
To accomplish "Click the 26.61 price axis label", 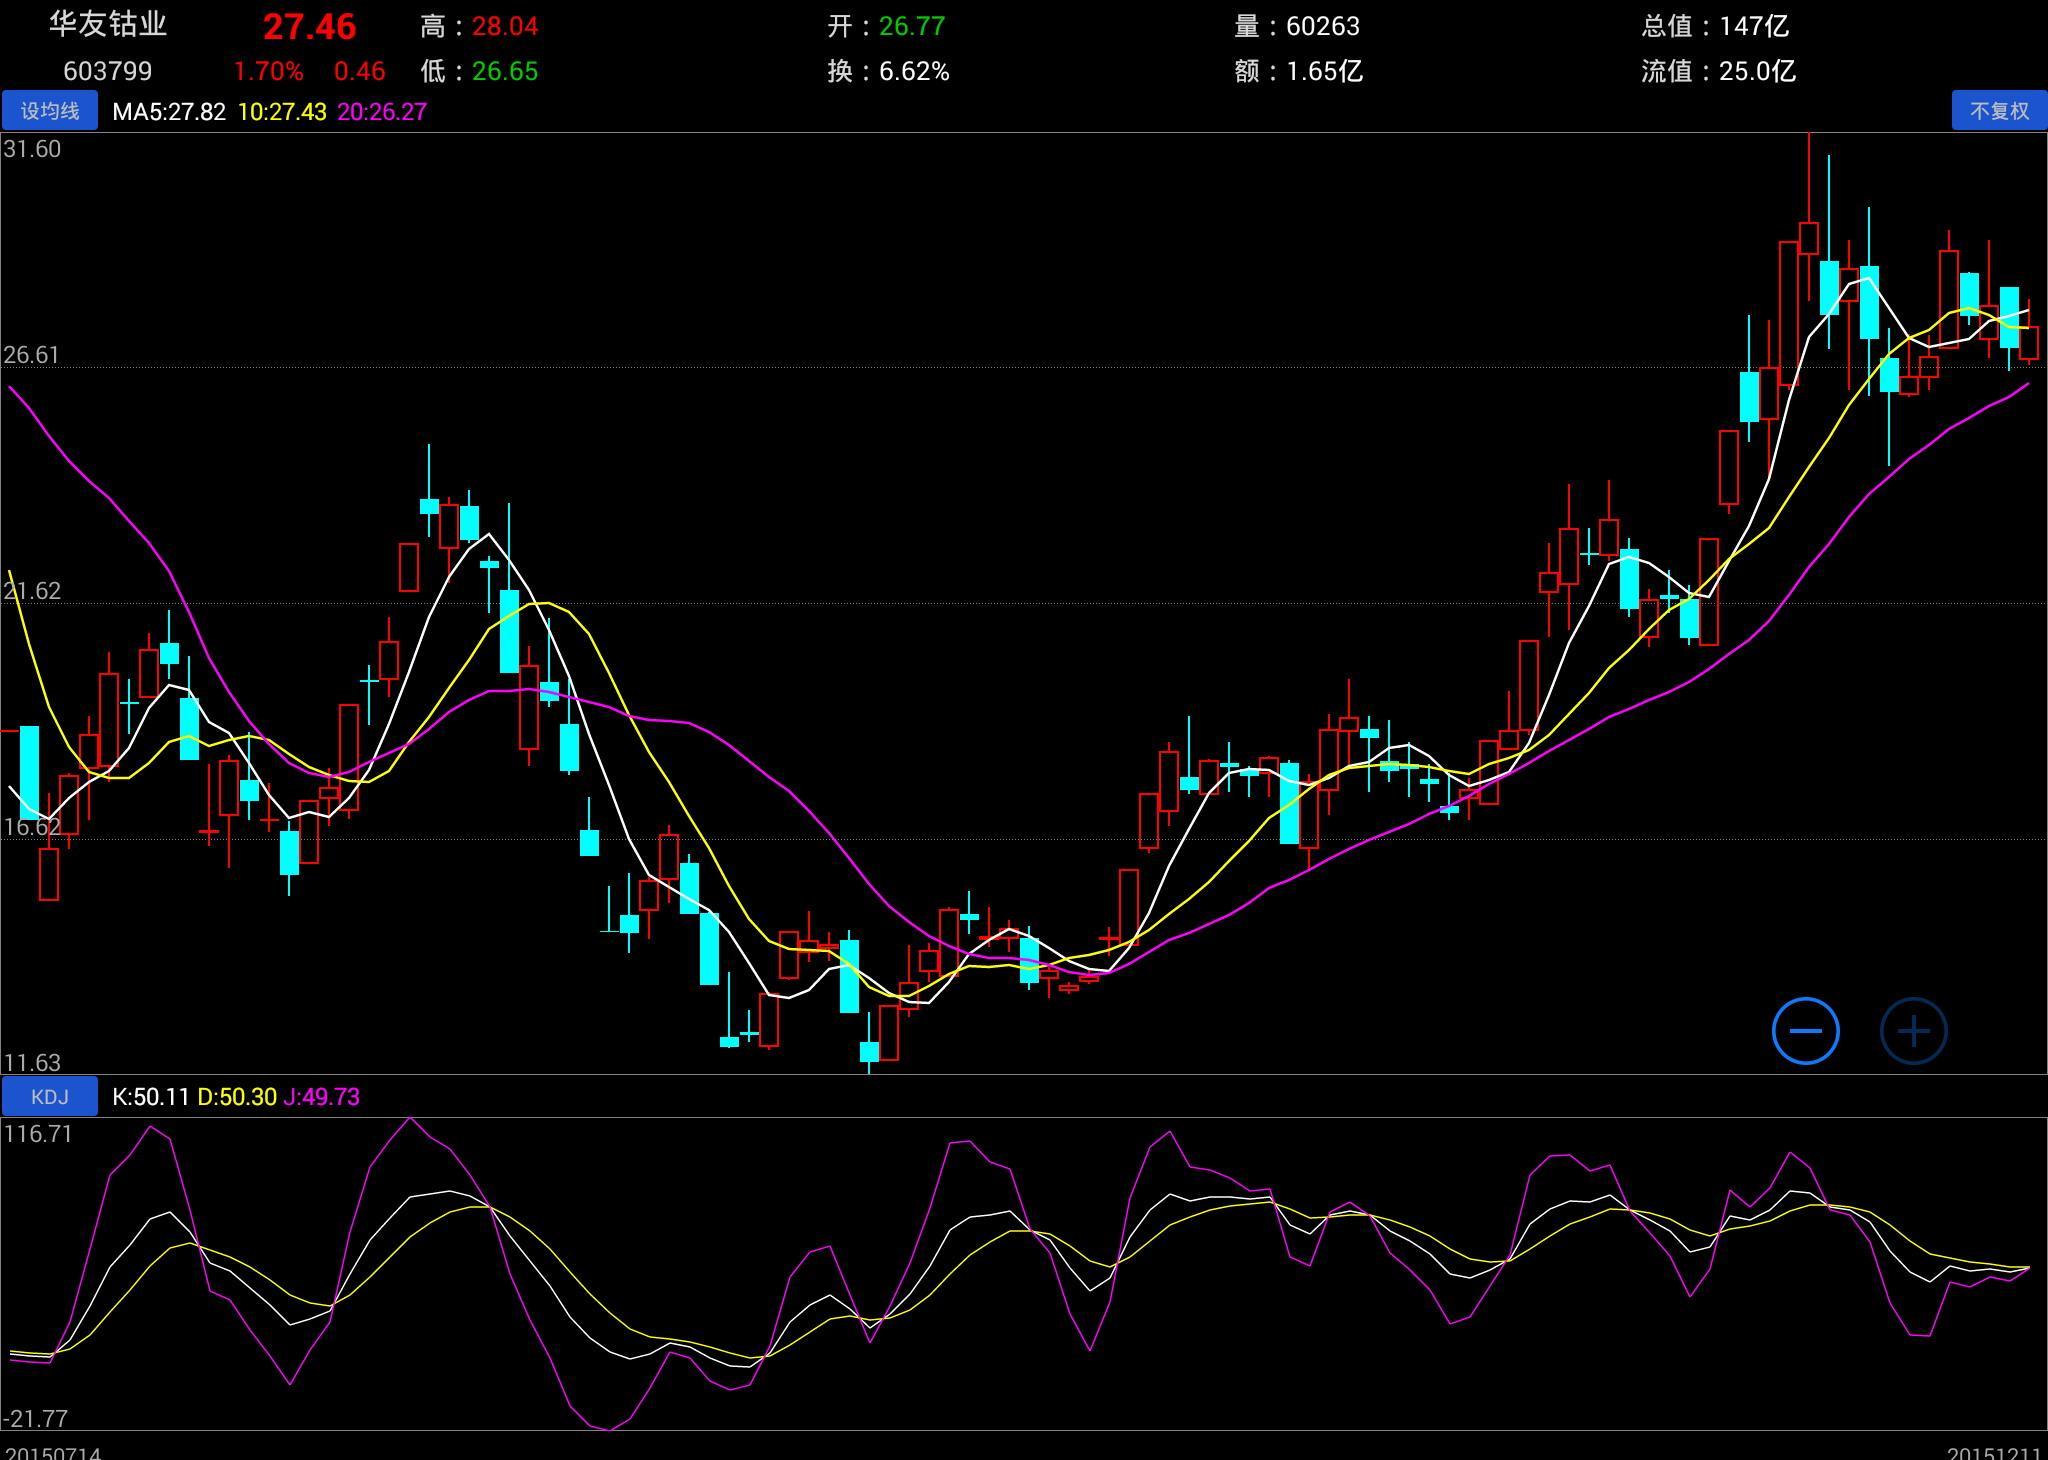I will 32,356.
